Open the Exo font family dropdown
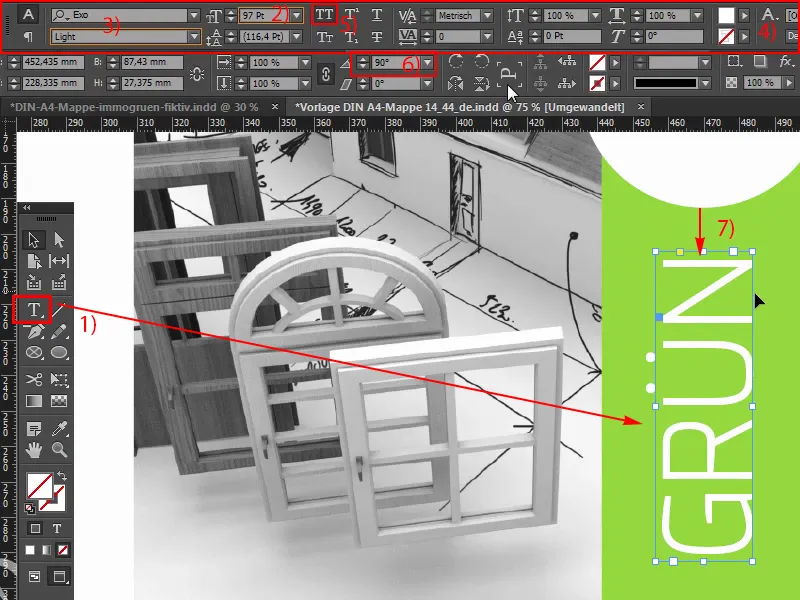800x600 pixels. 193,13
